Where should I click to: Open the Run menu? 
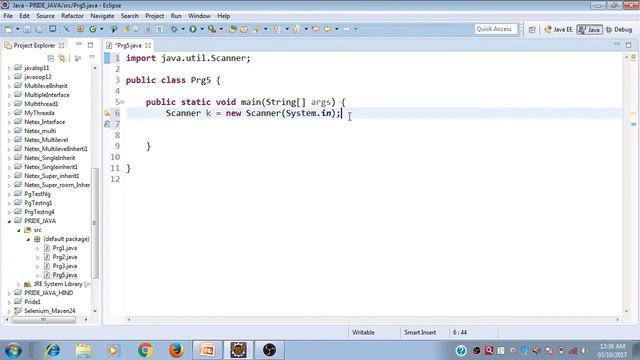tap(176, 16)
